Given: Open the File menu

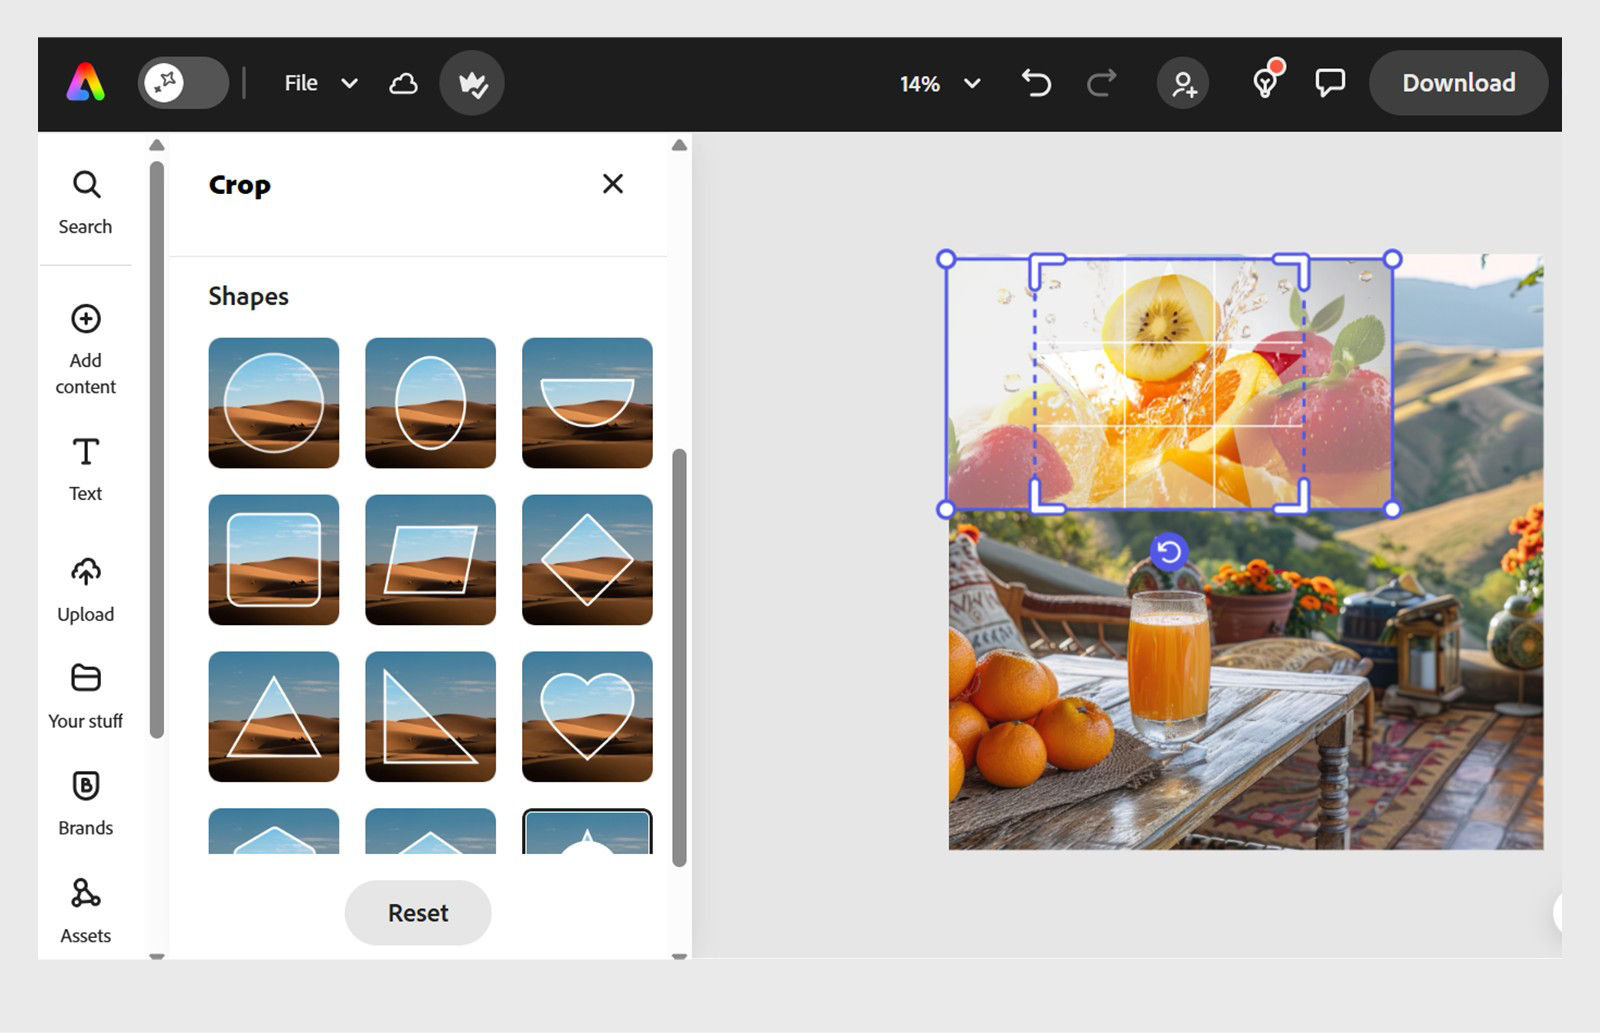Looking at the screenshot, I should pyautogui.click(x=301, y=83).
